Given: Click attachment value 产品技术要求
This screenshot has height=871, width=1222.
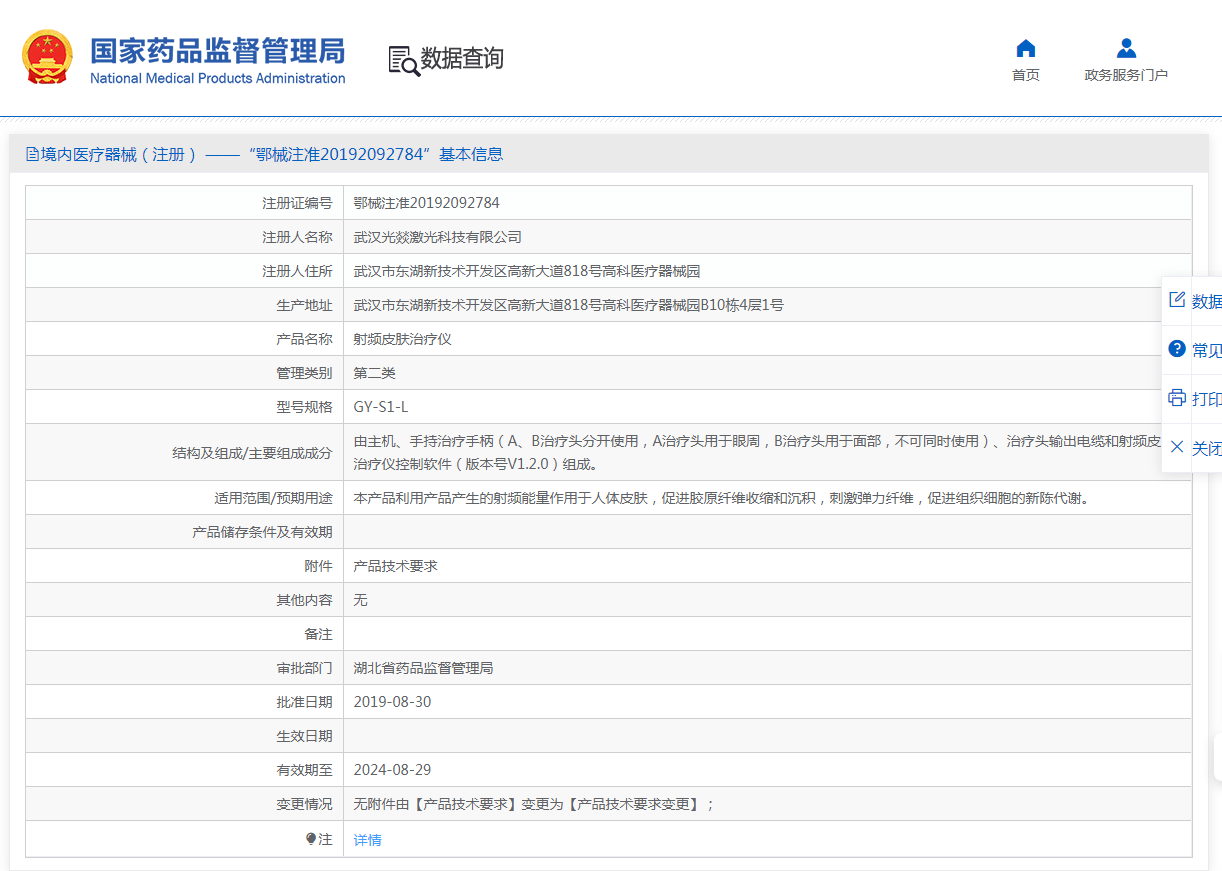Looking at the screenshot, I should [x=396, y=566].
